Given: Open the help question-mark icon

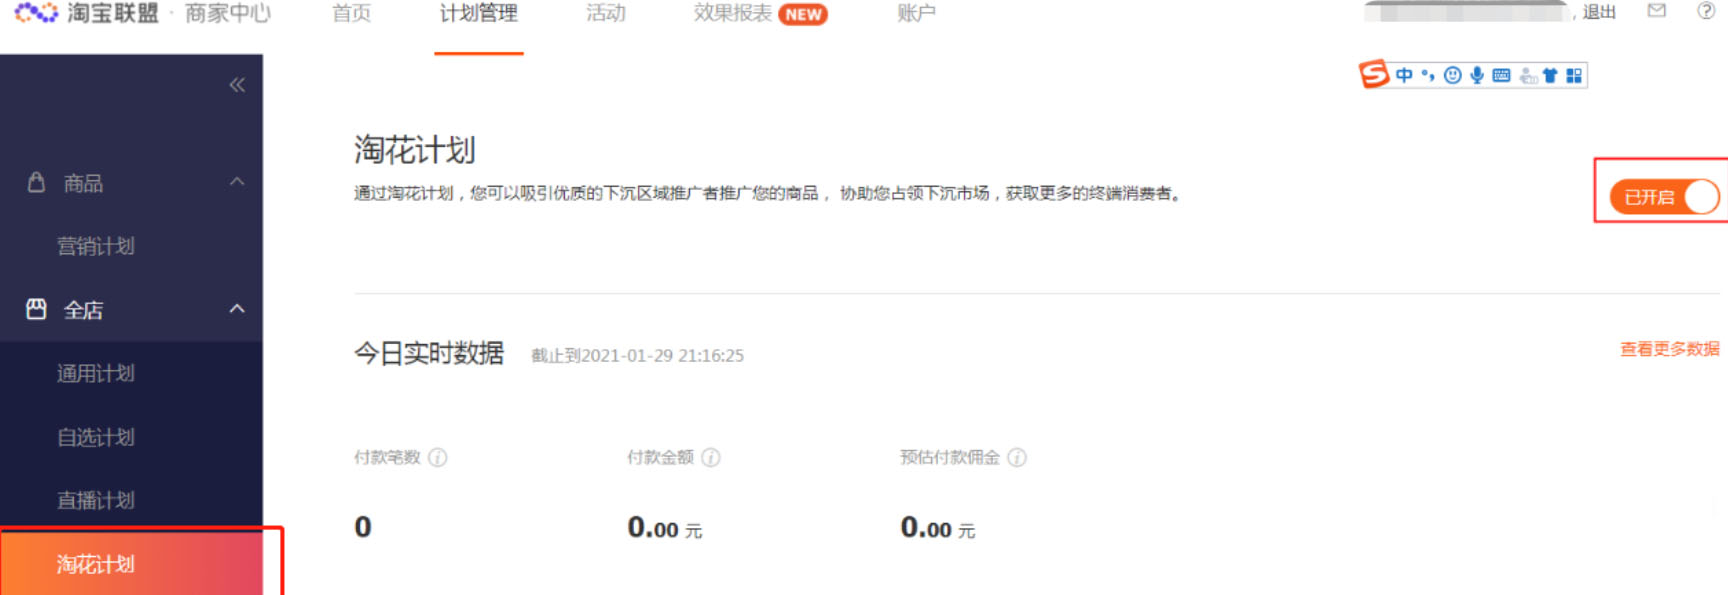Looking at the screenshot, I should point(1706,11).
